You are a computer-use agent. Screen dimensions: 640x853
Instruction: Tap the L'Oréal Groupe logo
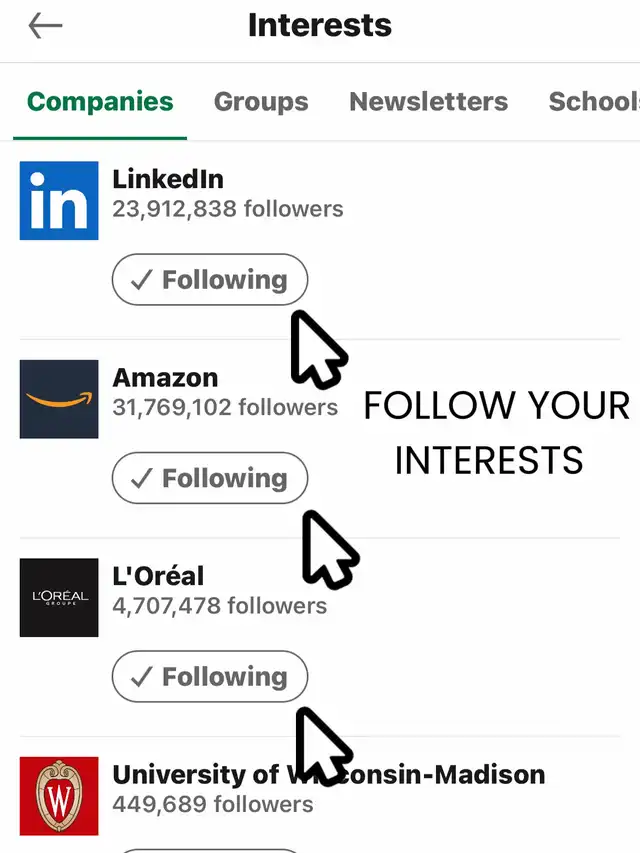point(59,597)
